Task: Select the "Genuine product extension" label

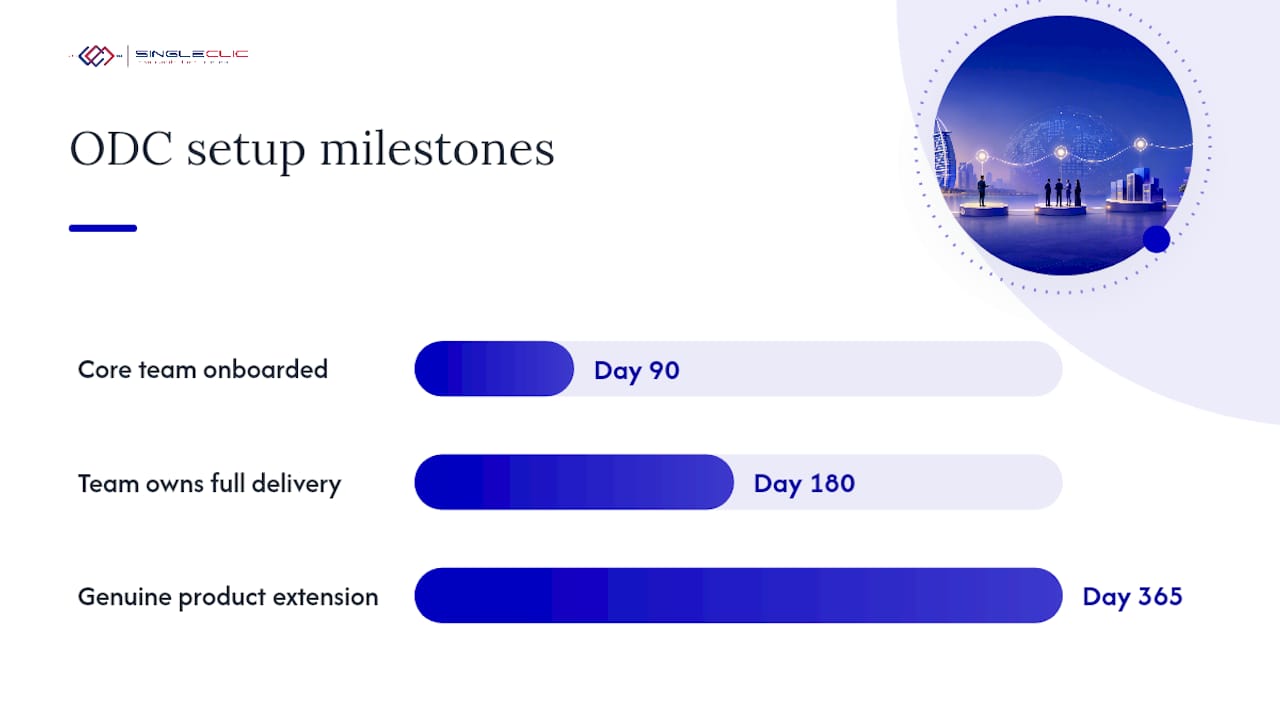Action: tap(228, 597)
